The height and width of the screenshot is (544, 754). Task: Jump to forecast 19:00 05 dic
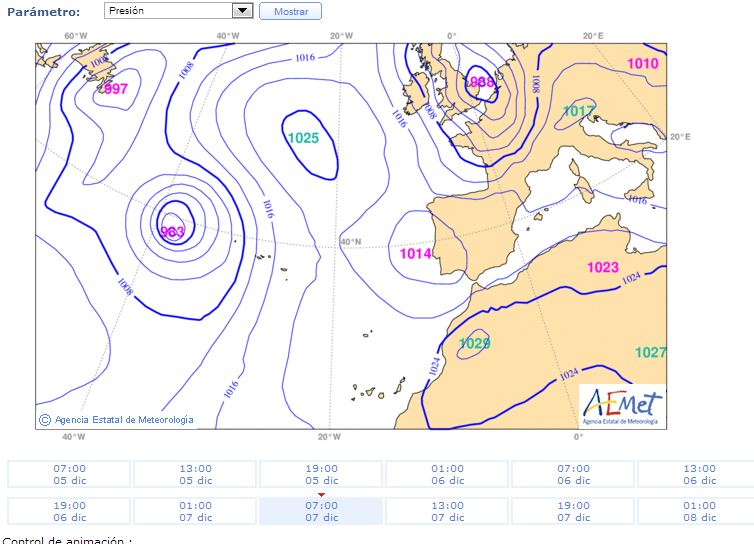321,474
